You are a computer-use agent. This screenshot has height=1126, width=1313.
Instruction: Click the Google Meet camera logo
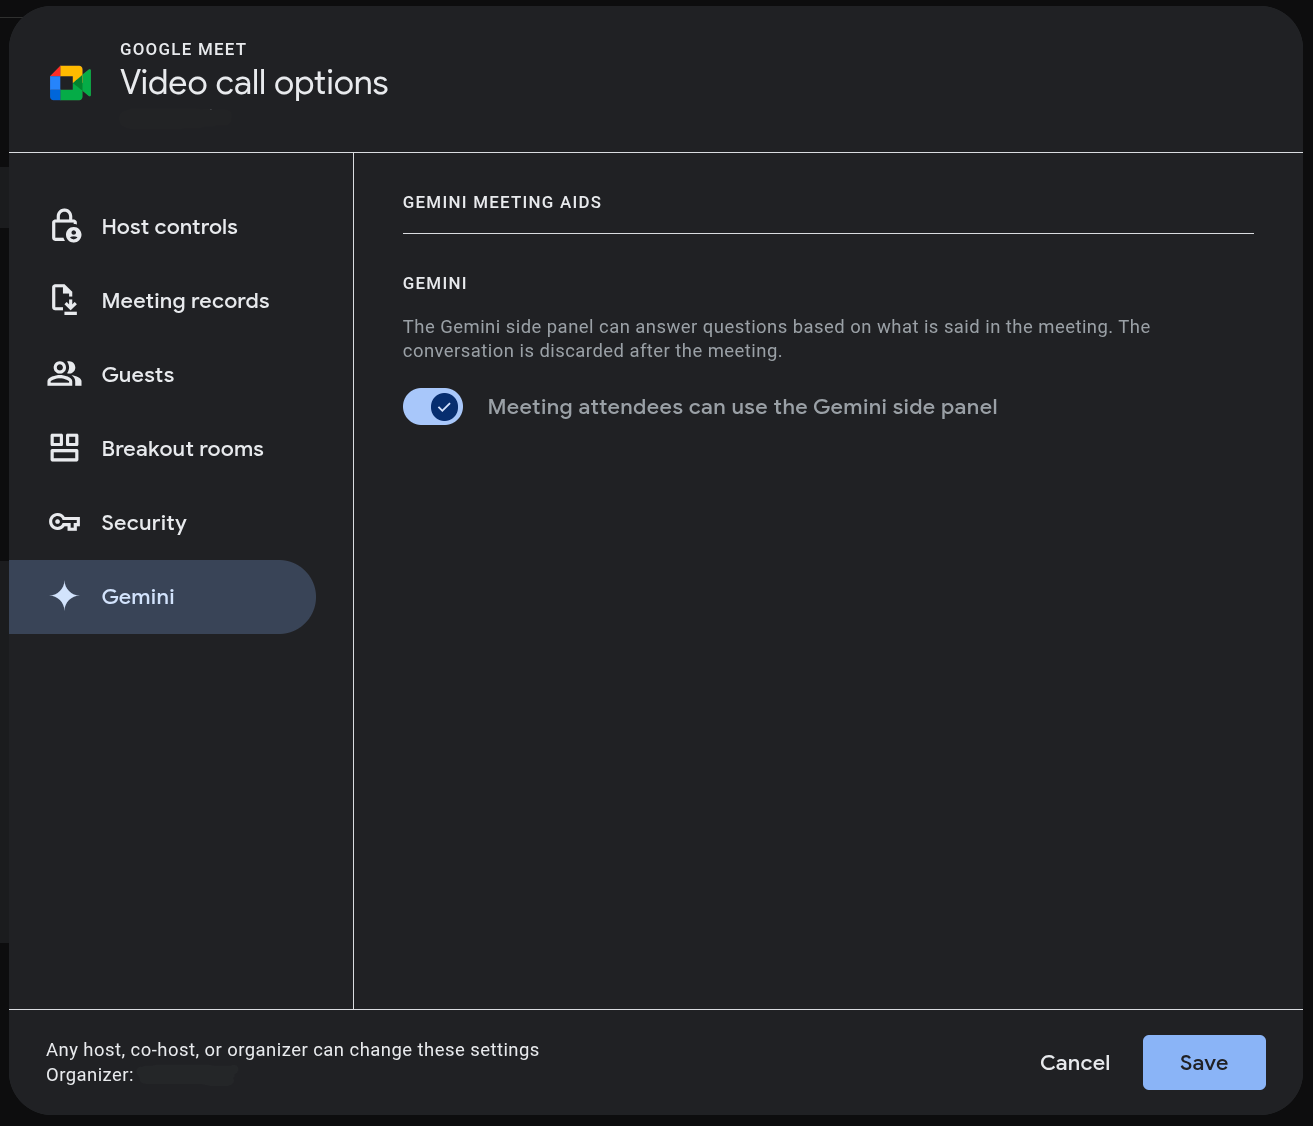click(70, 83)
